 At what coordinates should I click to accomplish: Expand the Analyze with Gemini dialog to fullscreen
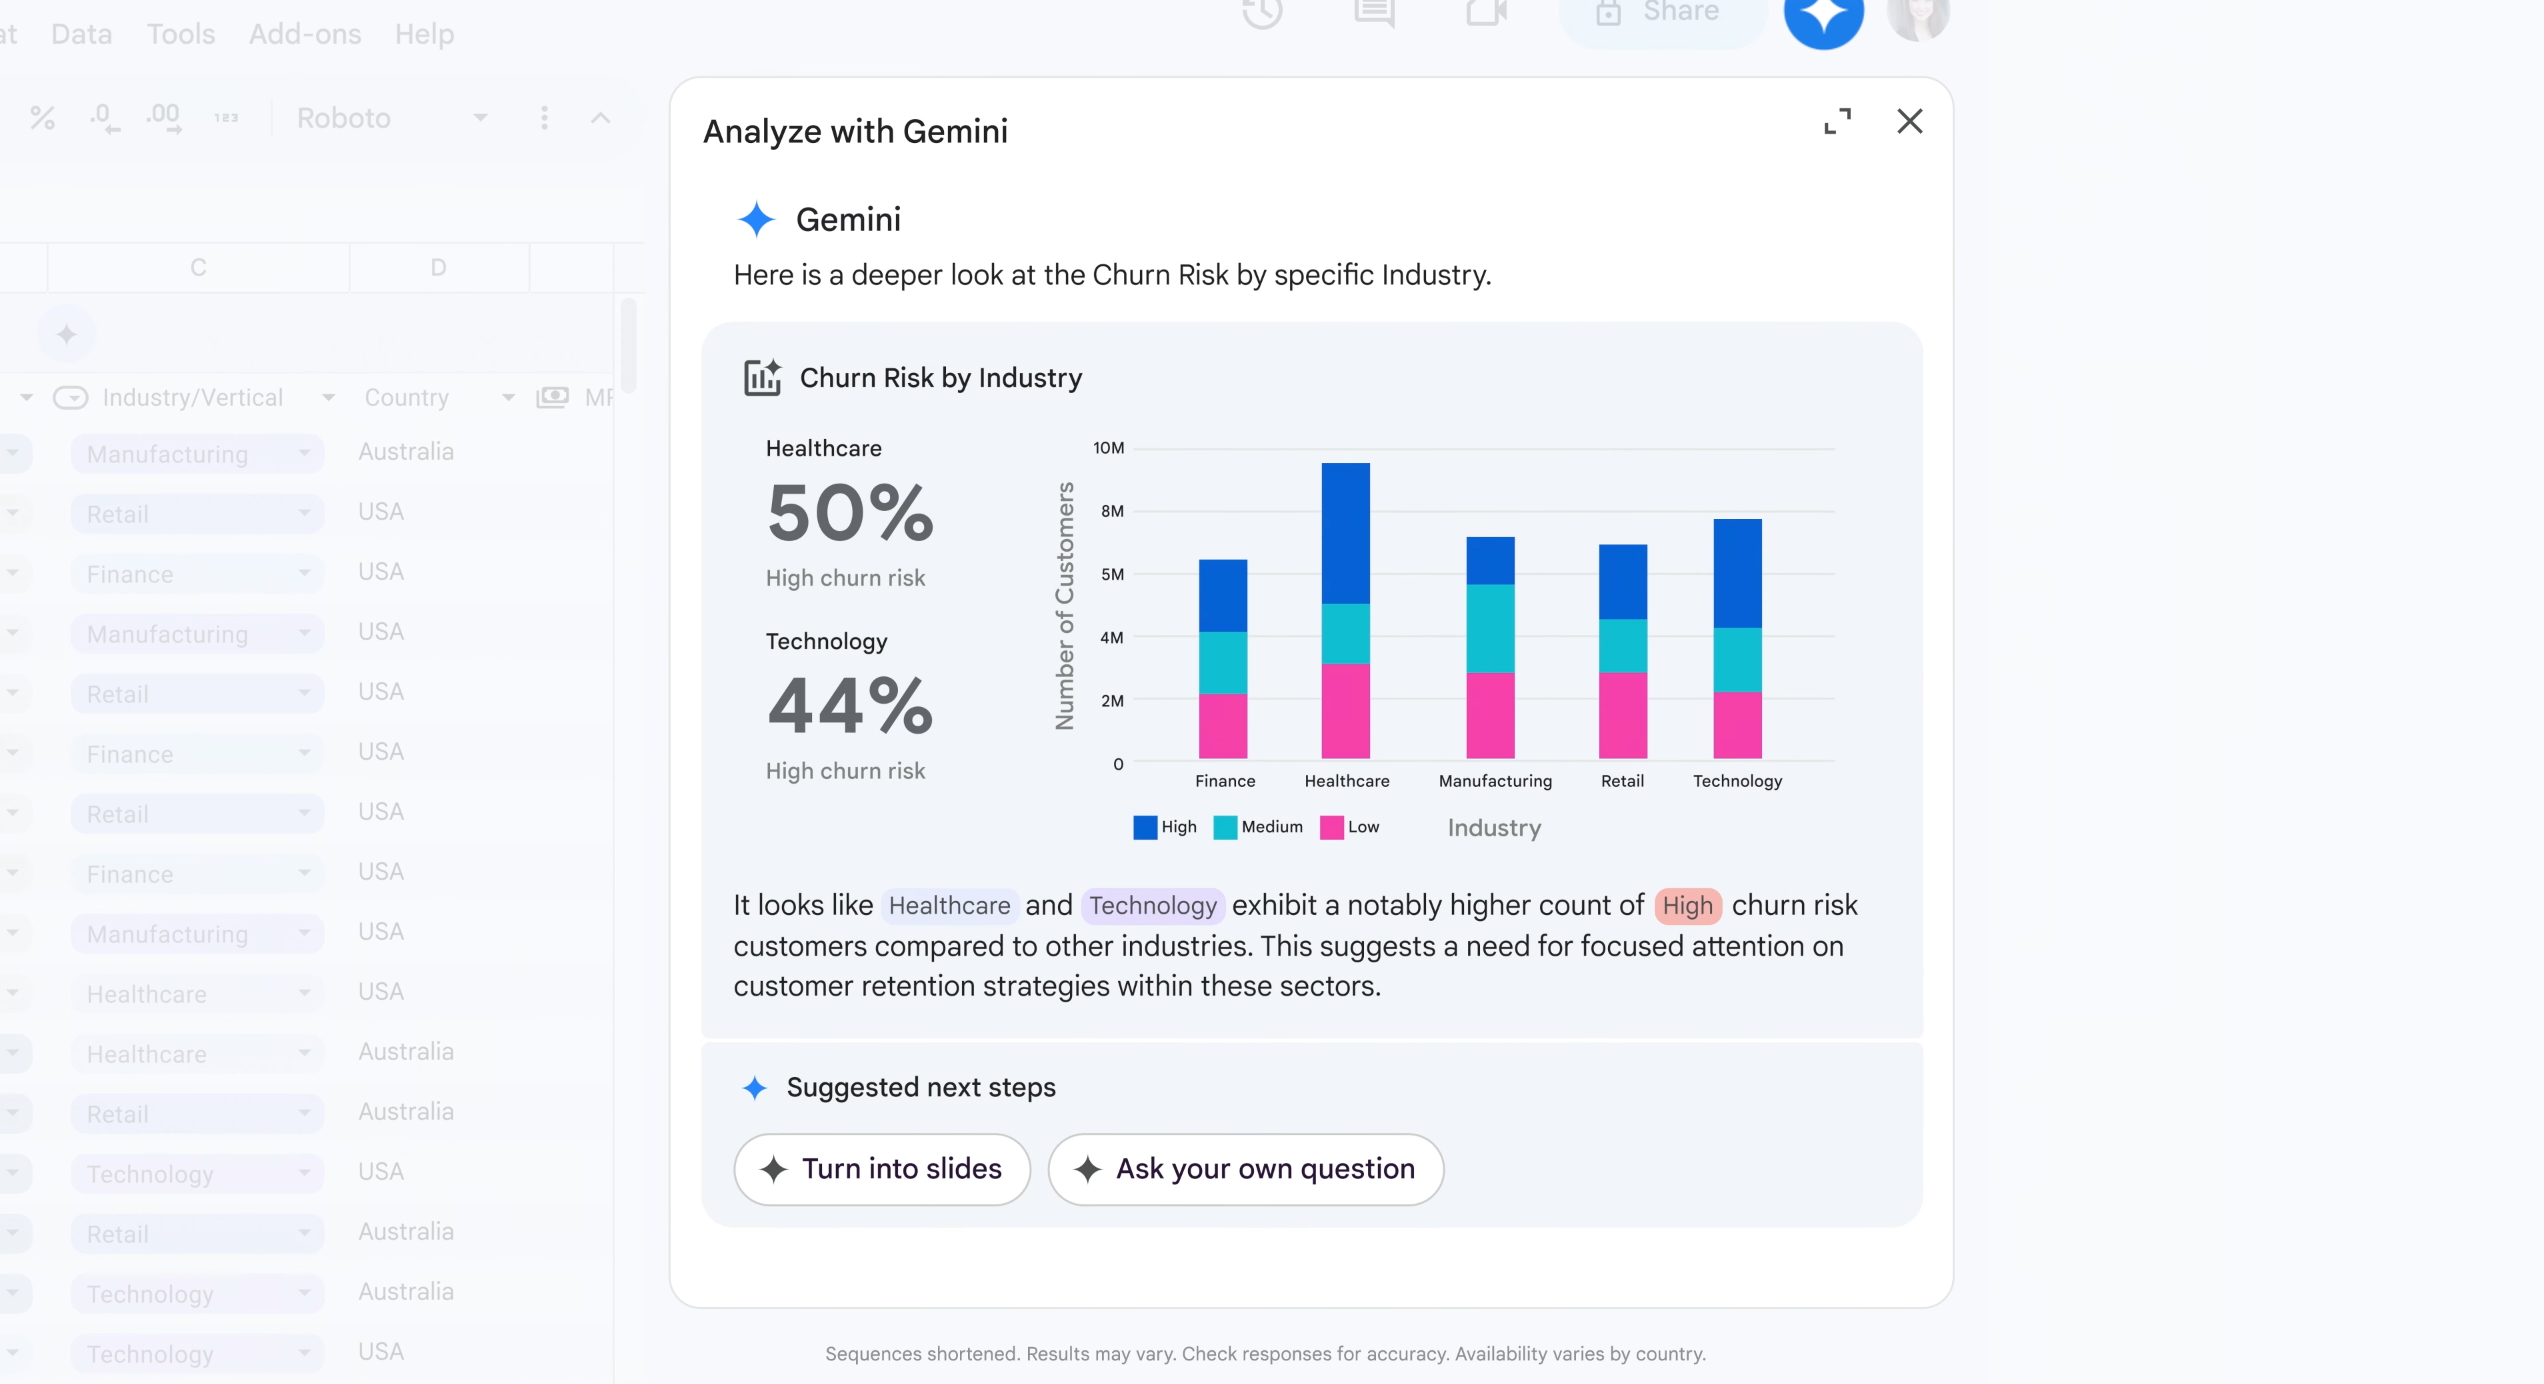[x=1838, y=121]
